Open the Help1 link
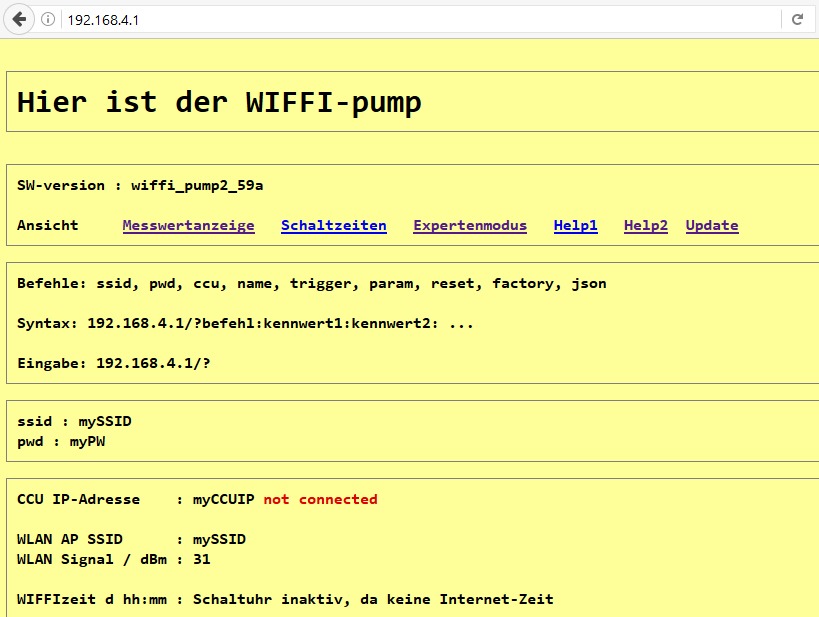Image resolution: width=819 pixels, height=617 pixels. point(576,226)
